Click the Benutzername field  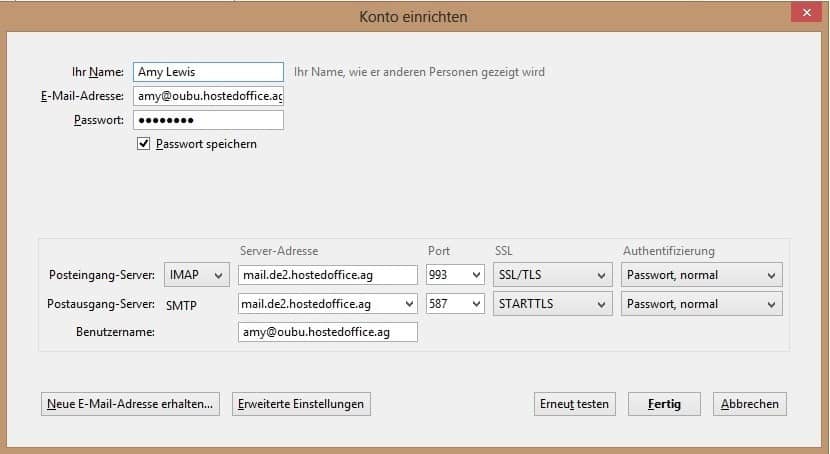coord(328,332)
